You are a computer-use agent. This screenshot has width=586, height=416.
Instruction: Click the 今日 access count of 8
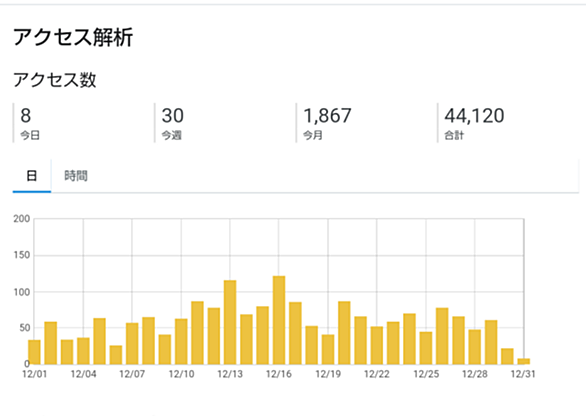coord(25,115)
